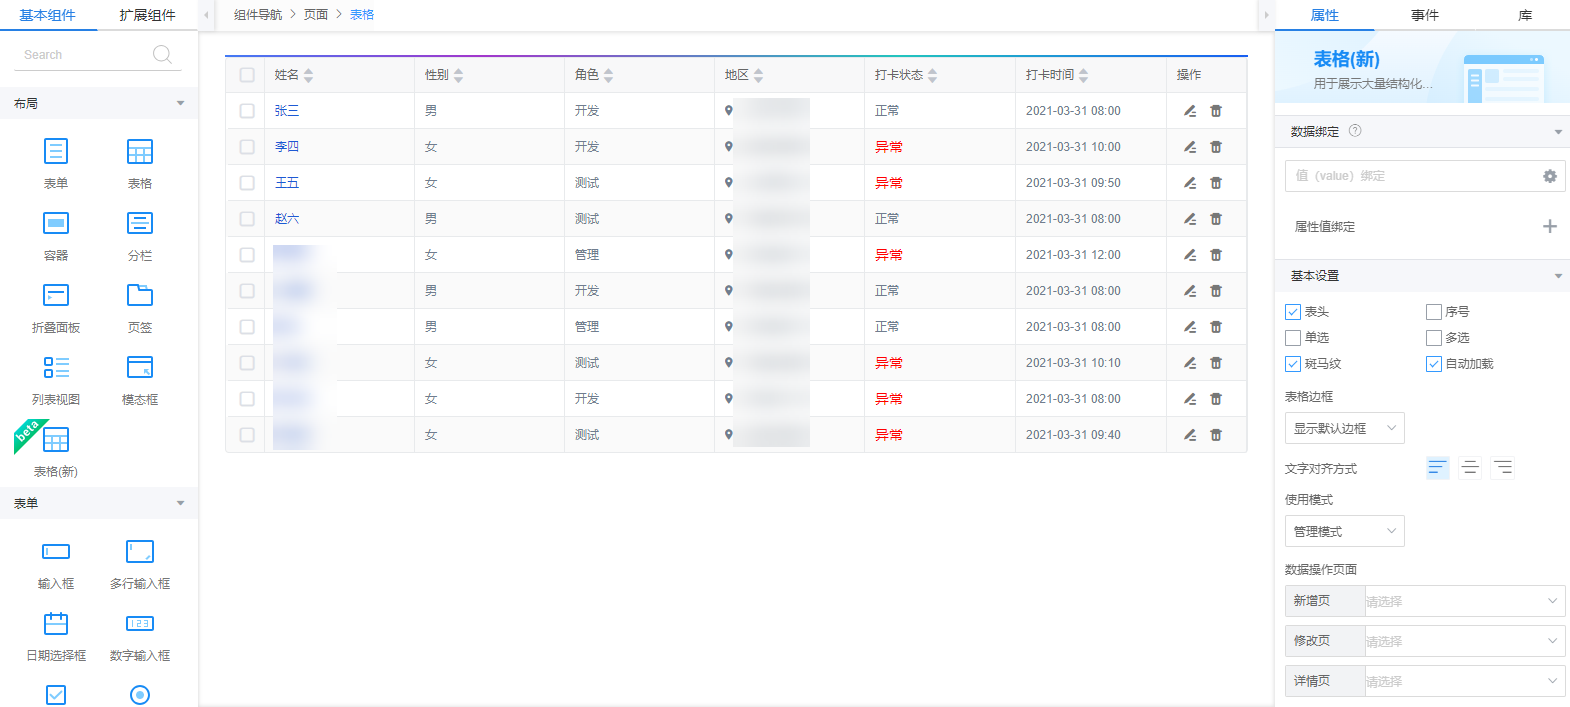Set text alignment to right
This screenshot has height=707, width=1570.
(x=1503, y=468)
